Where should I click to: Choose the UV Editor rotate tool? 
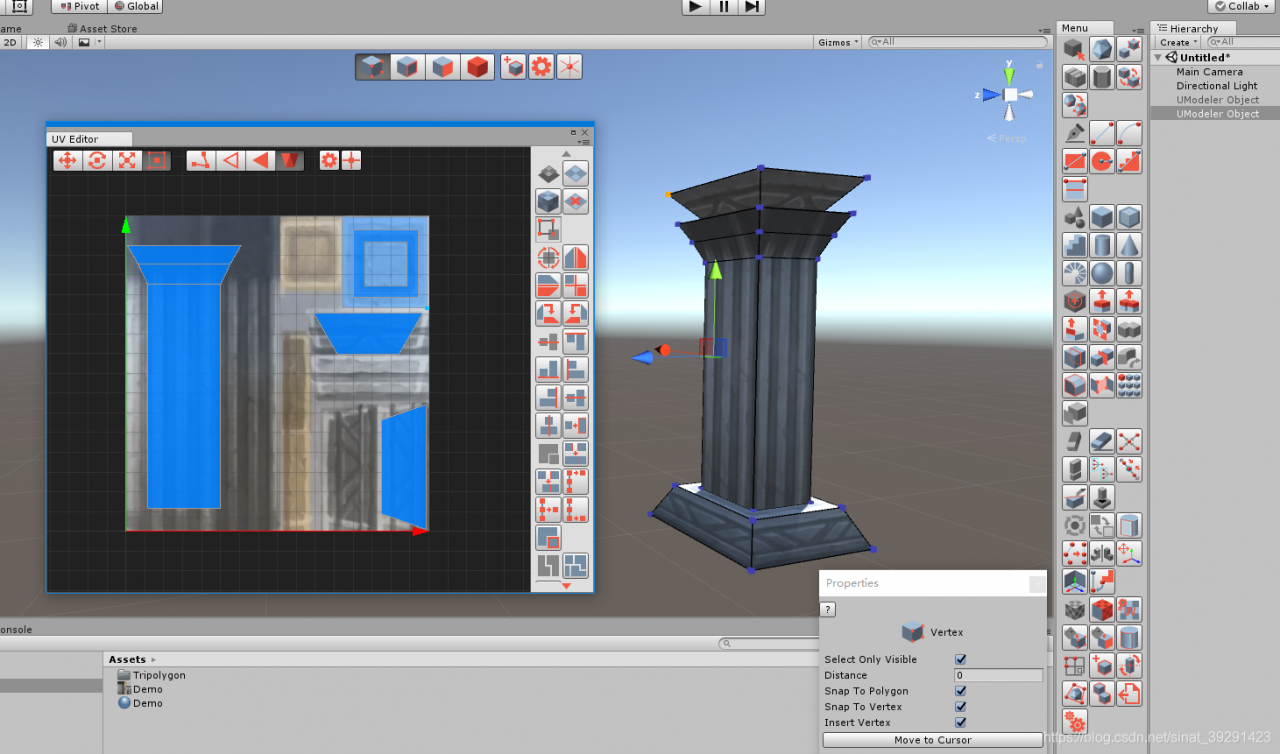[97, 160]
